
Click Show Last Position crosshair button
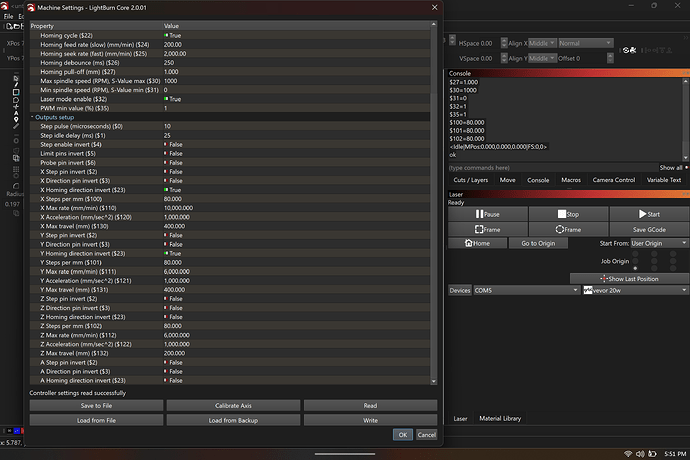[629, 278]
